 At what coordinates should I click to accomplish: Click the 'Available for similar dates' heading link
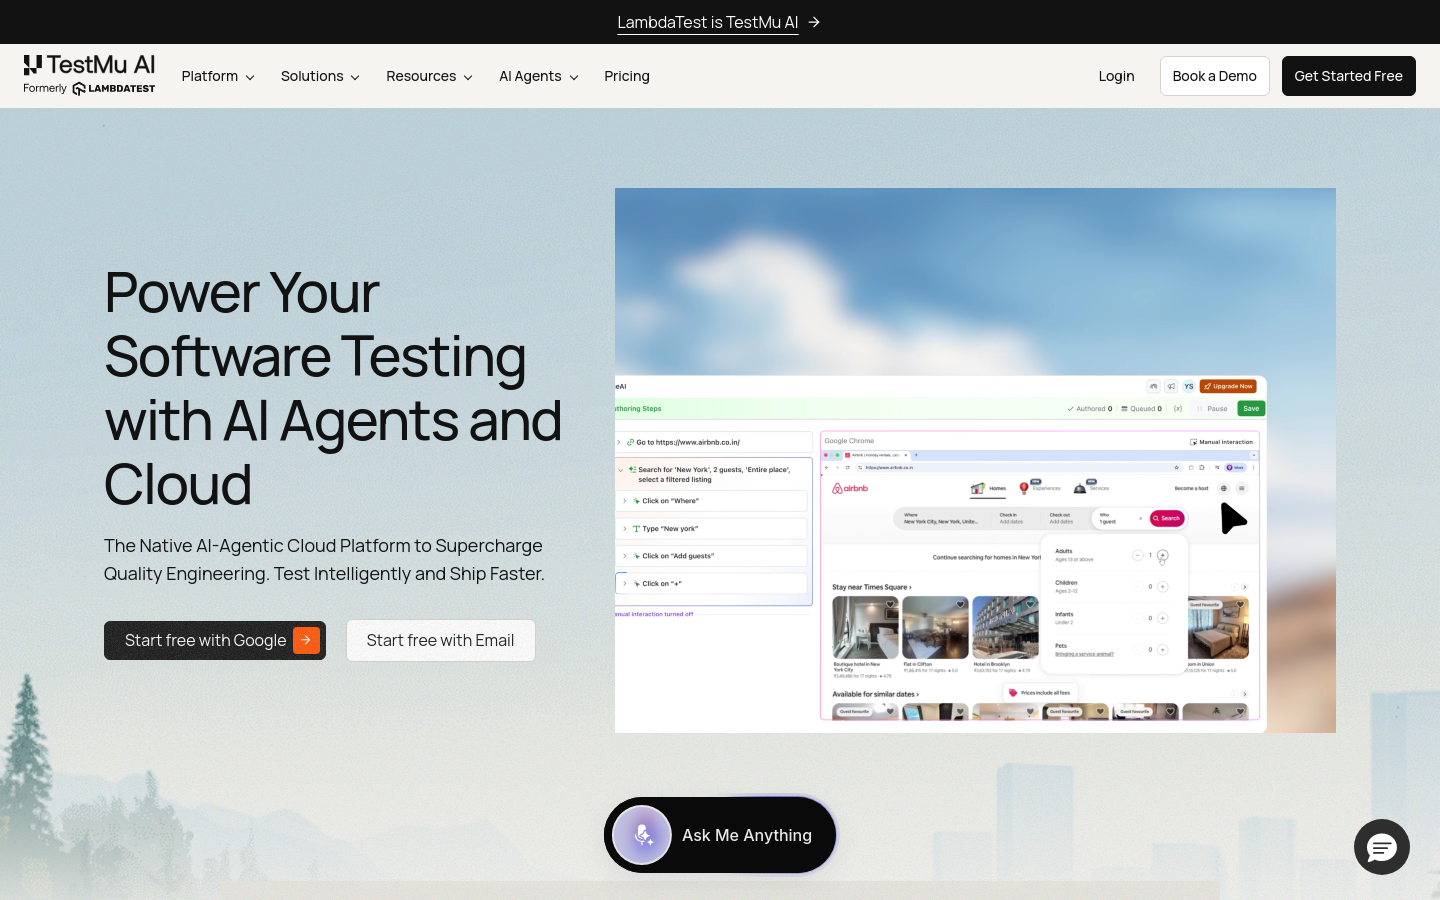876,694
